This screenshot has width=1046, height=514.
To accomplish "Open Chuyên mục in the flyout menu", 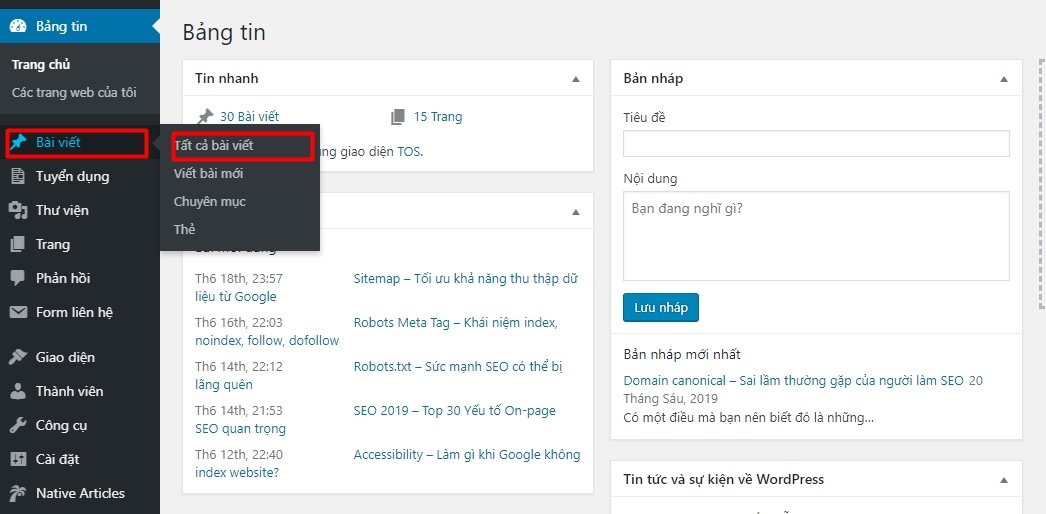I will click(209, 201).
